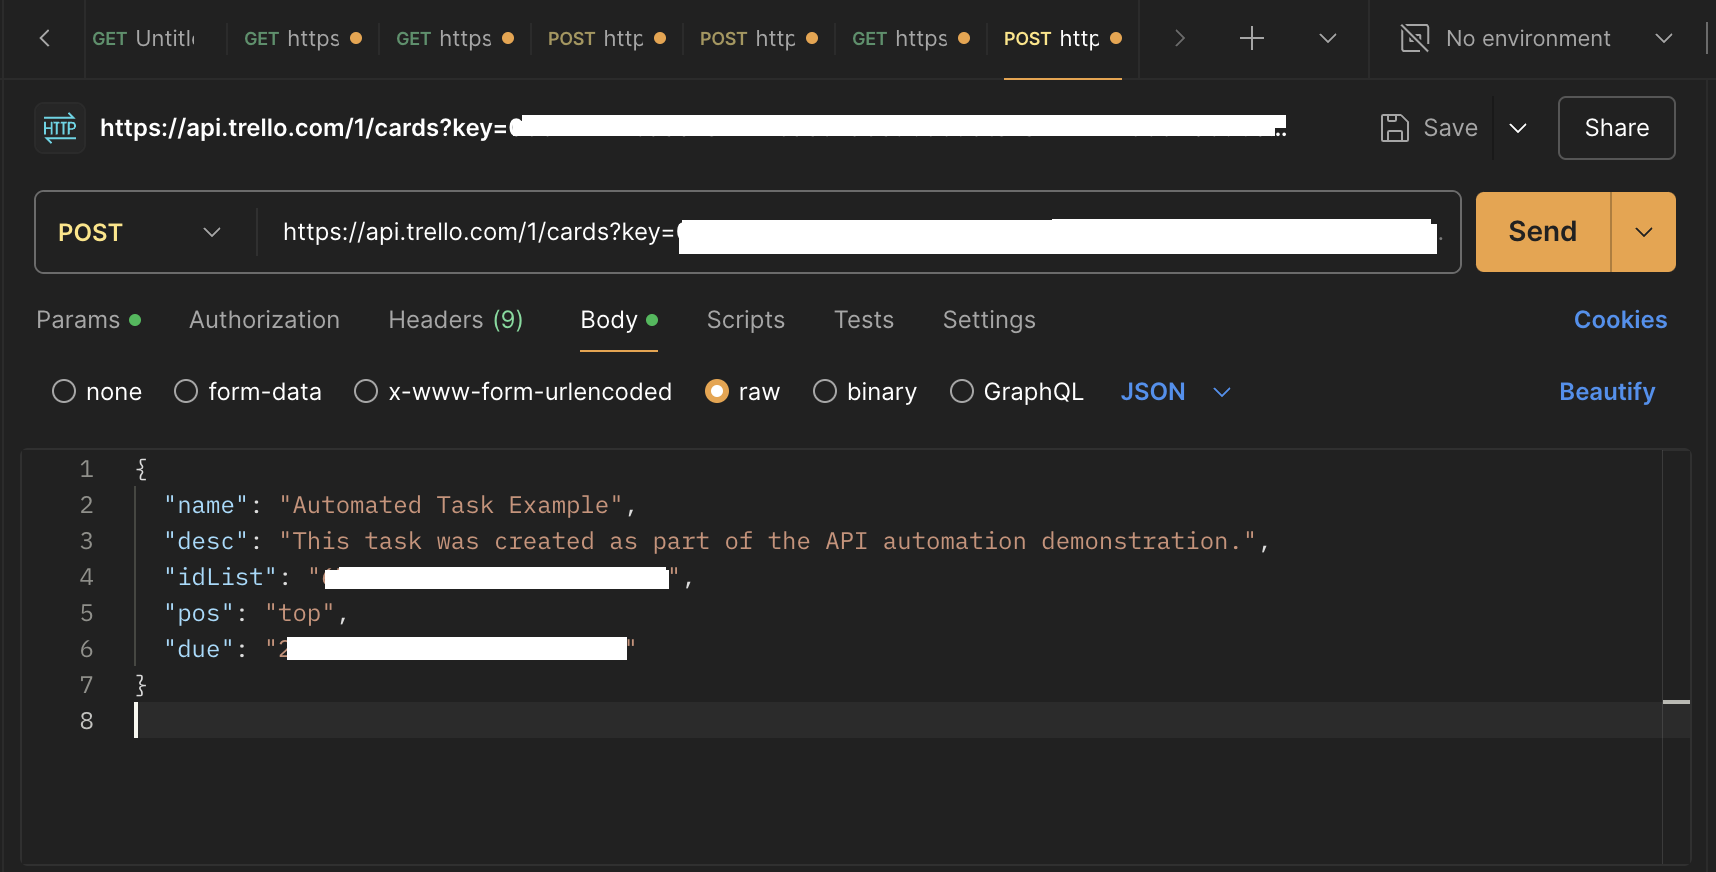Select x-www-form-urlencoded body type
The image size is (1716, 872).
pyautogui.click(x=513, y=392)
